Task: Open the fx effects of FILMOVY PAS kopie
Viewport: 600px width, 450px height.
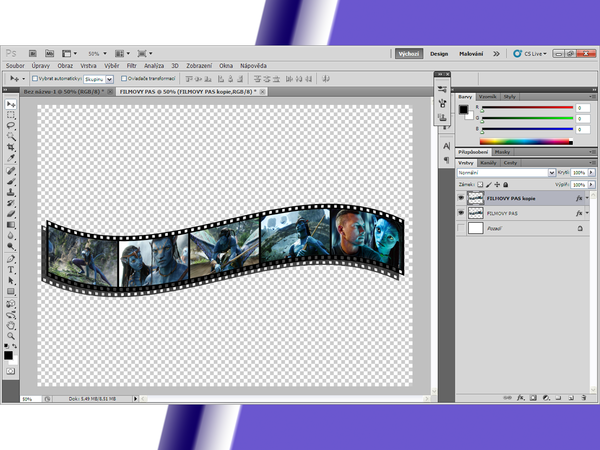Action: coord(580,198)
